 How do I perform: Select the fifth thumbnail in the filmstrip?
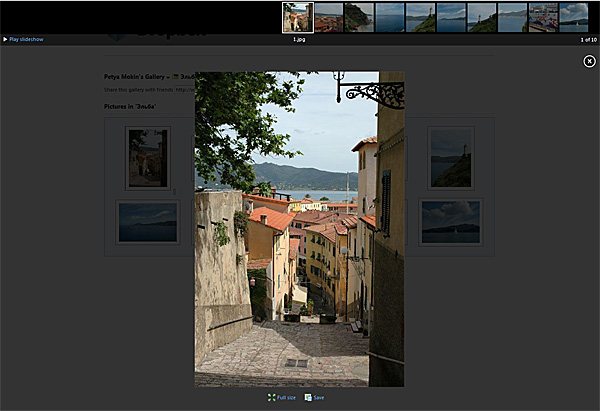coord(420,17)
